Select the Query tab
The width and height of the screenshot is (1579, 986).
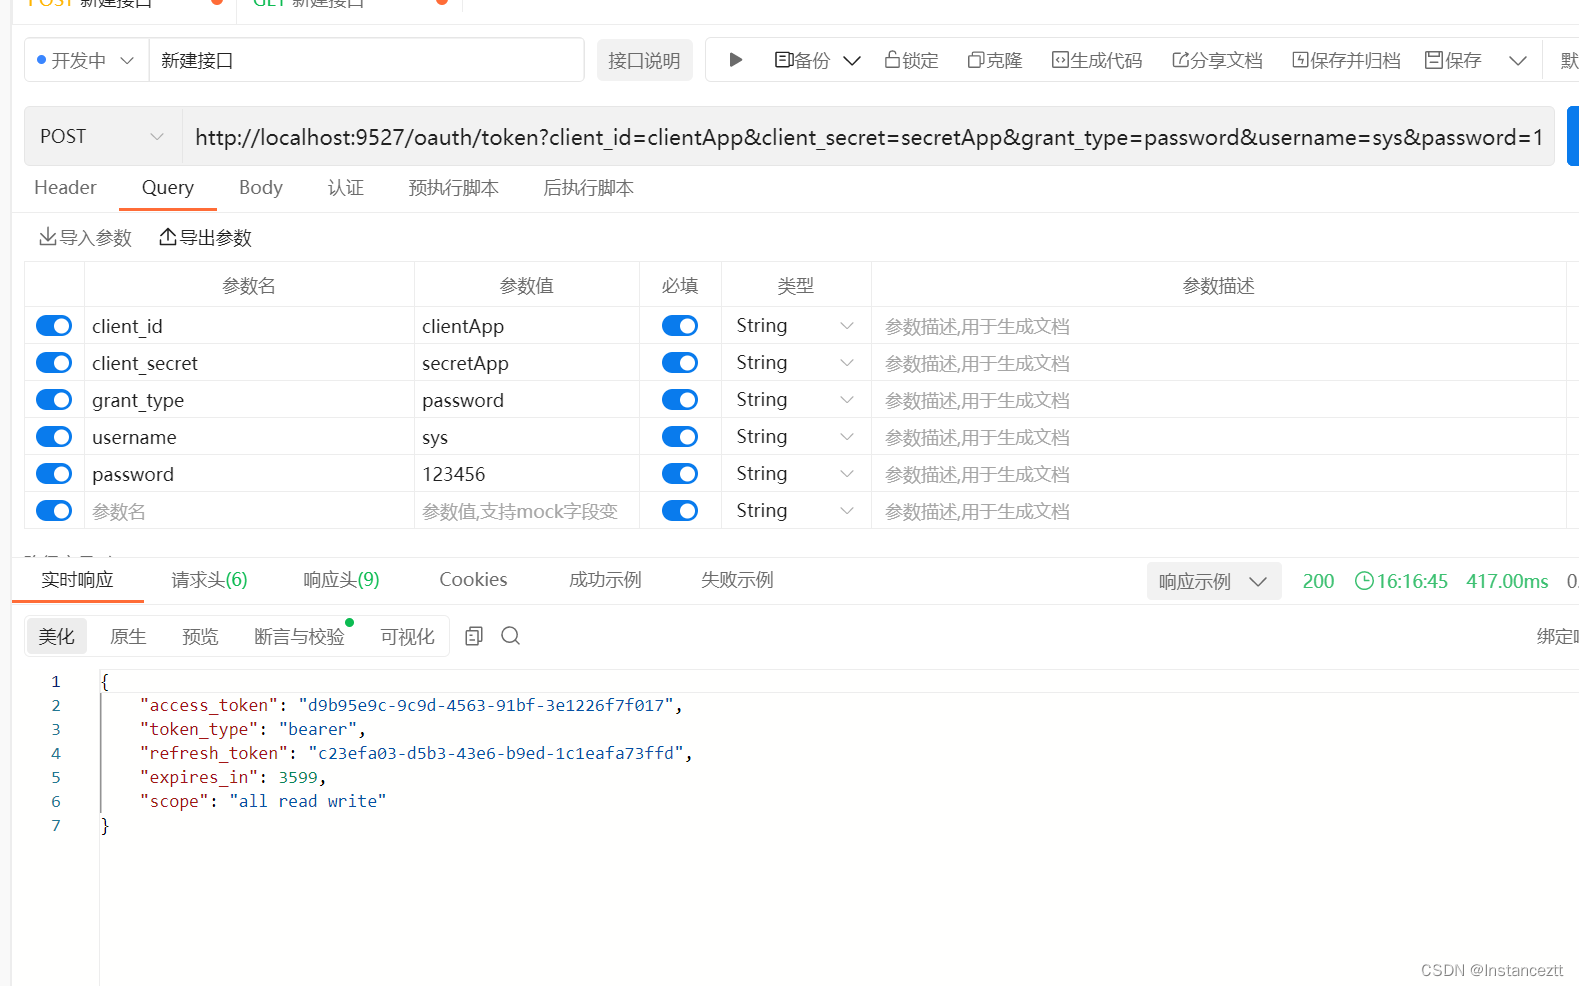click(168, 188)
